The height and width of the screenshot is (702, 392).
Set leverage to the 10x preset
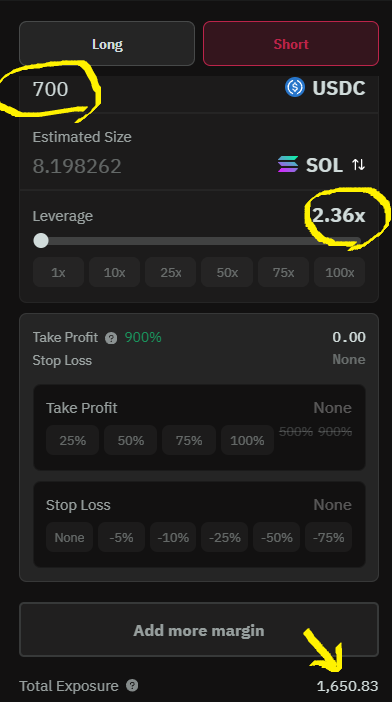(x=115, y=272)
